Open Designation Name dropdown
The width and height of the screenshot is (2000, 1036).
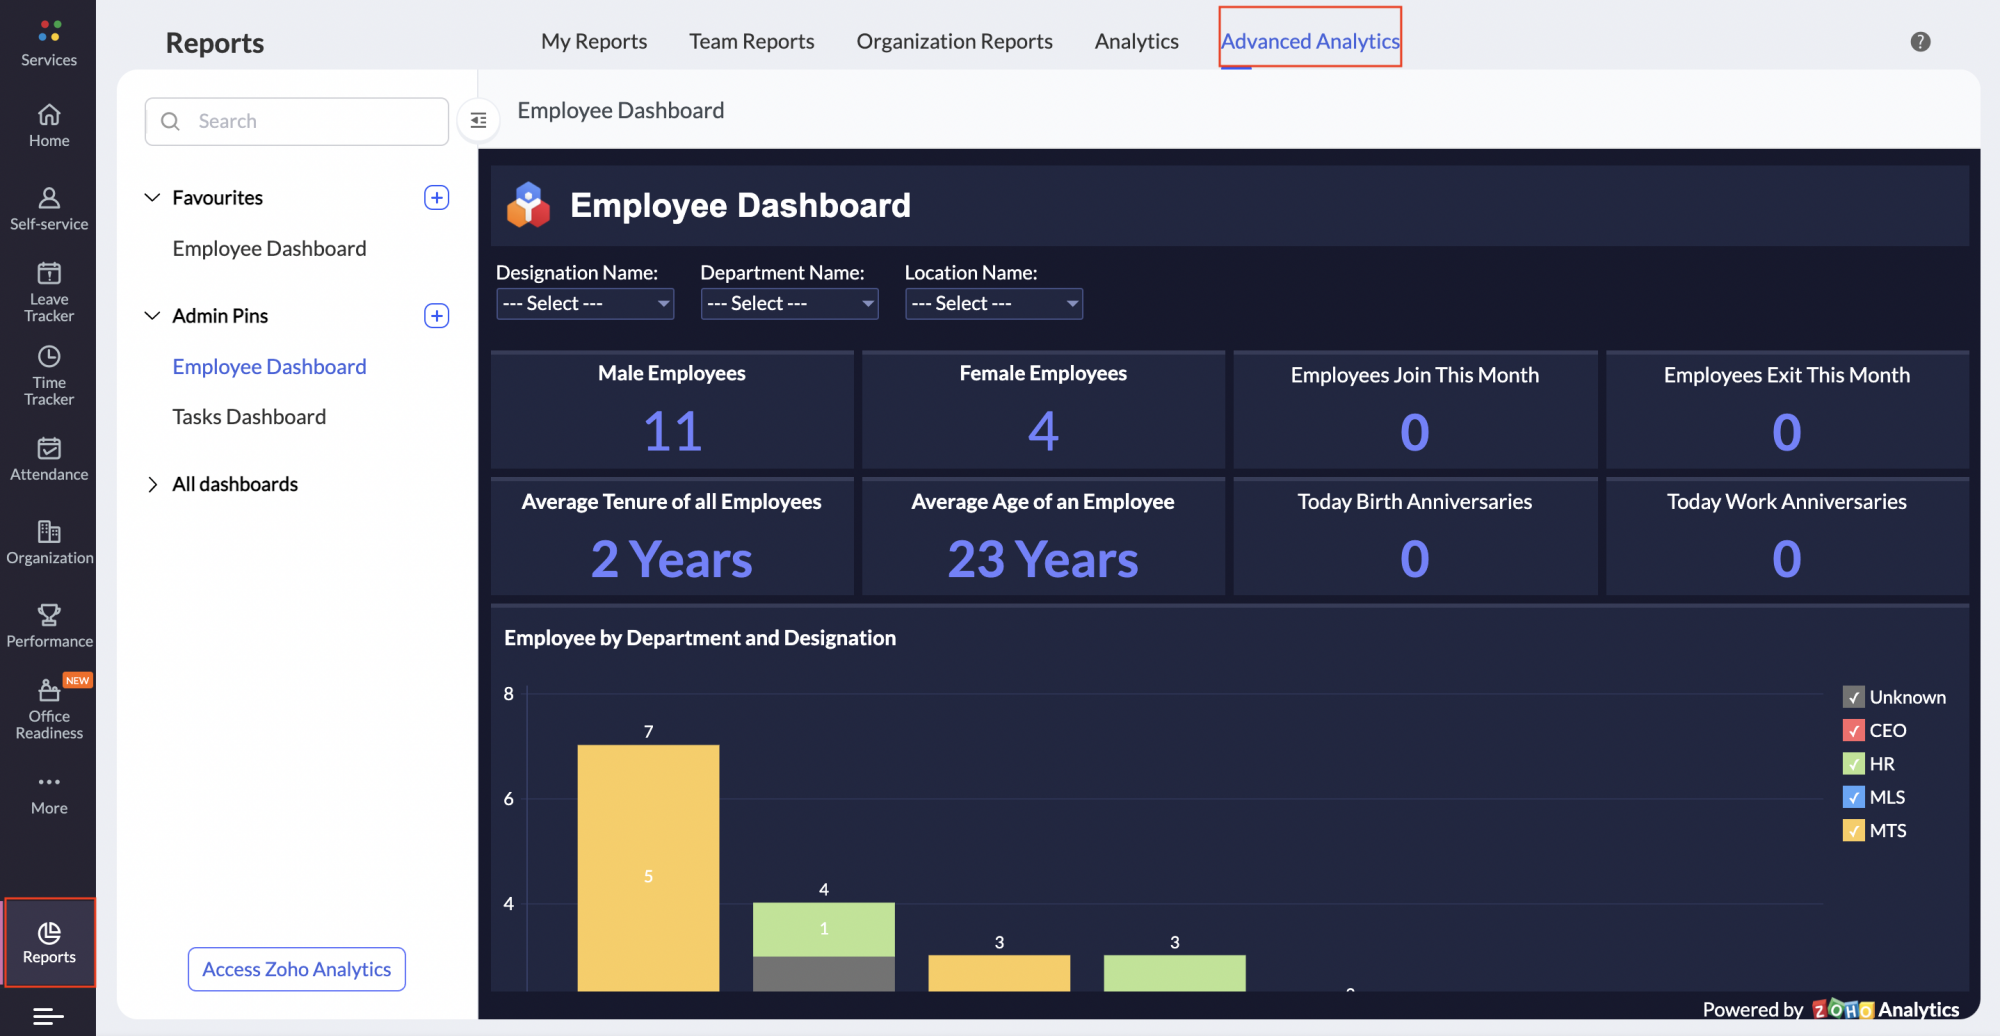pos(585,303)
